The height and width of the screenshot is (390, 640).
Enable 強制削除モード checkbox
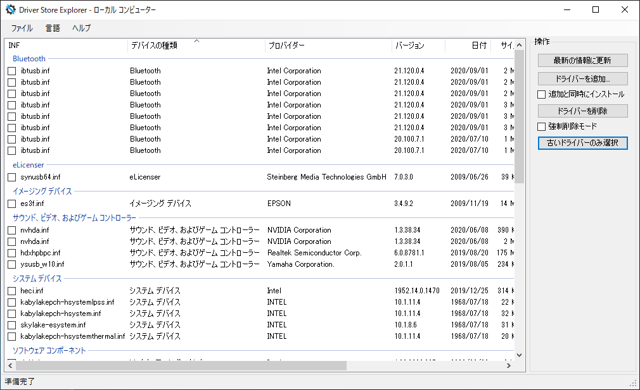coord(542,126)
